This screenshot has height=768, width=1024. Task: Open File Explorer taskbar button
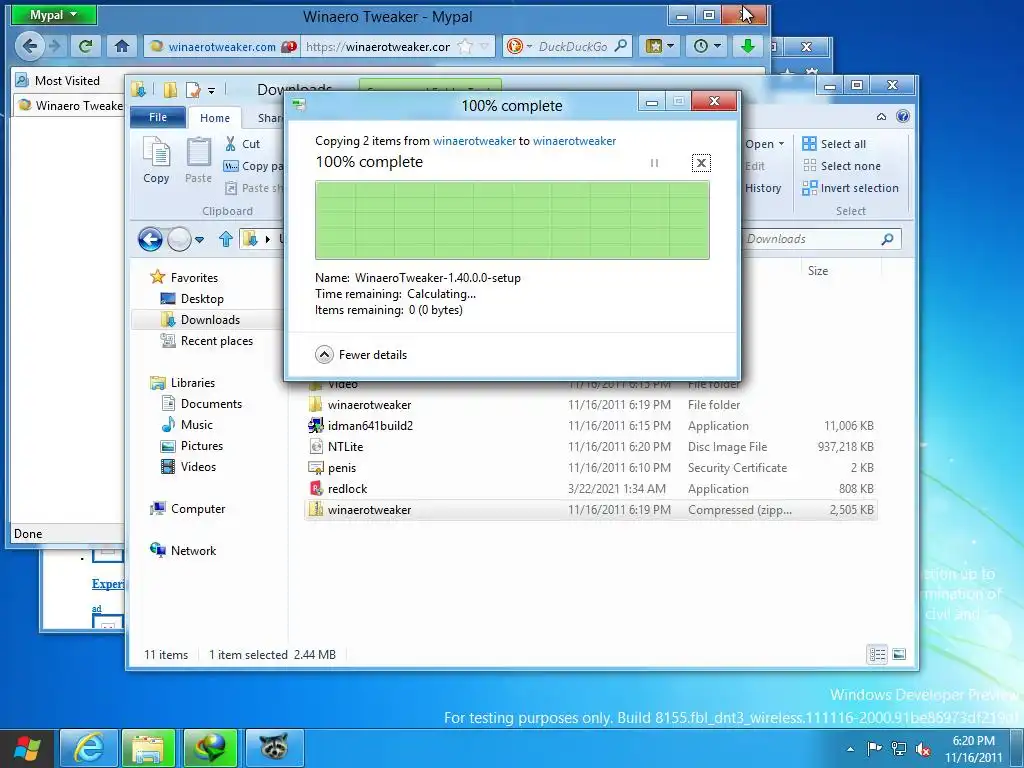coord(149,748)
